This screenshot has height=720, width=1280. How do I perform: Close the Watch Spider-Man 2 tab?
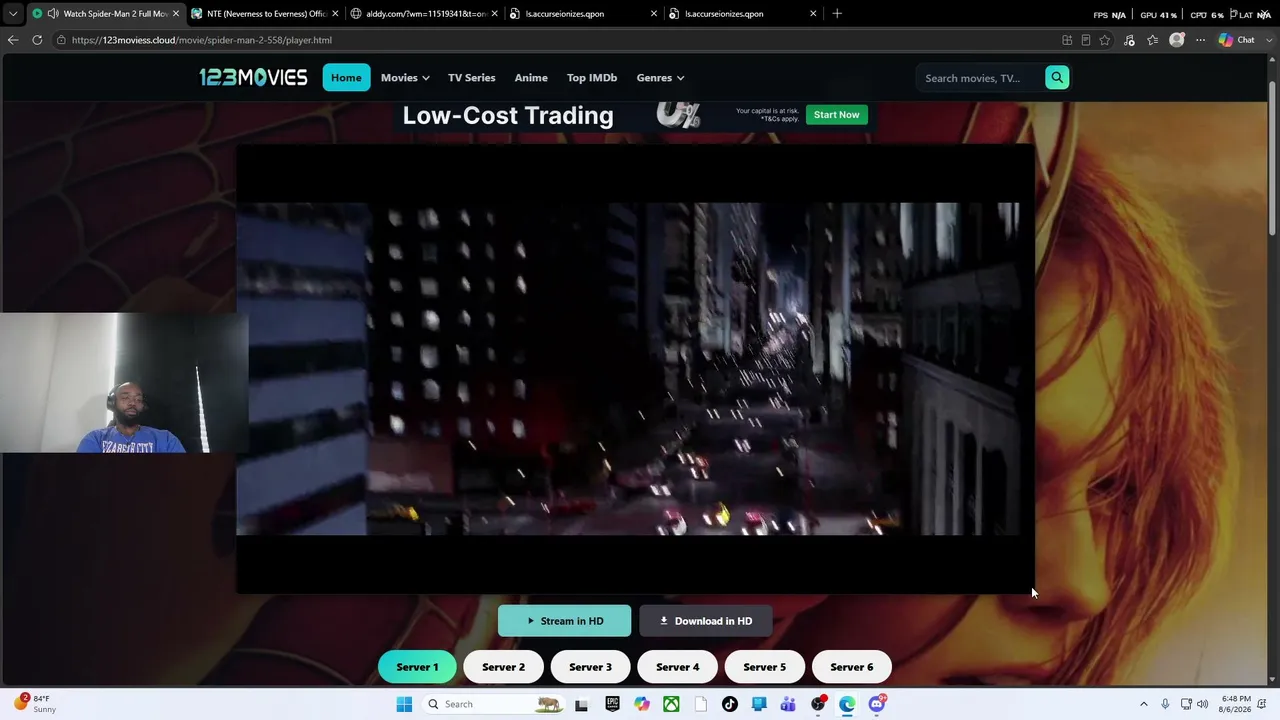[175, 14]
